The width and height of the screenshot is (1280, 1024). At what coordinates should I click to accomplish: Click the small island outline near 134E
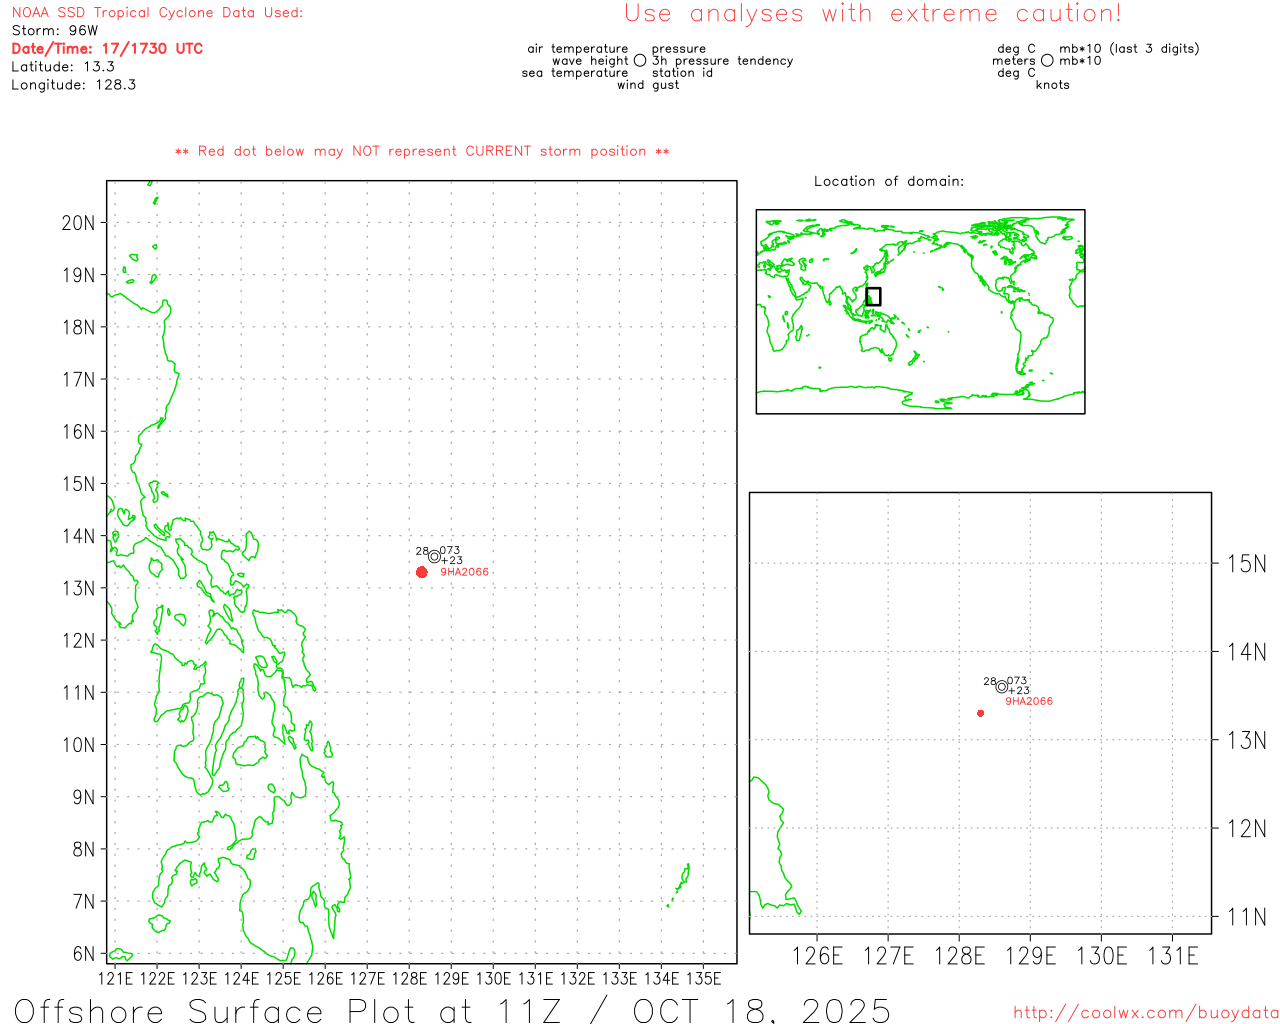point(682,881)
